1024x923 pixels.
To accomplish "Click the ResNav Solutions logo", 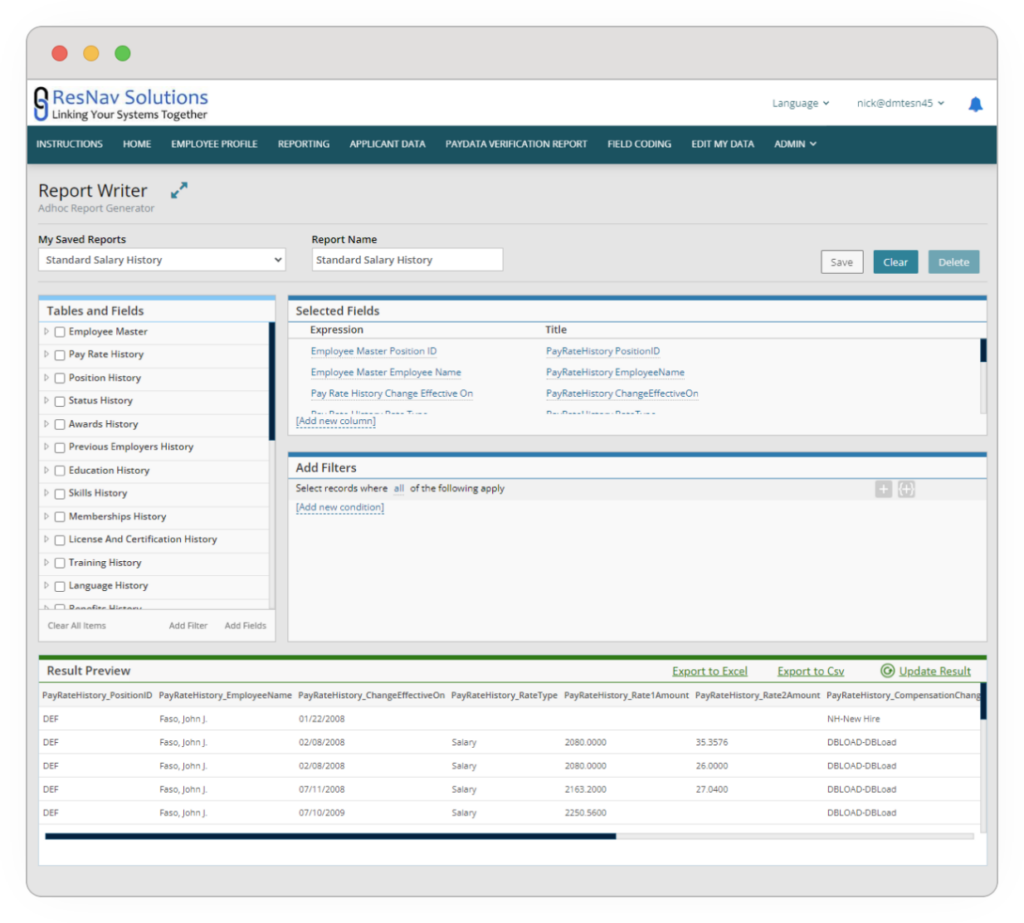I will [121, 103].
